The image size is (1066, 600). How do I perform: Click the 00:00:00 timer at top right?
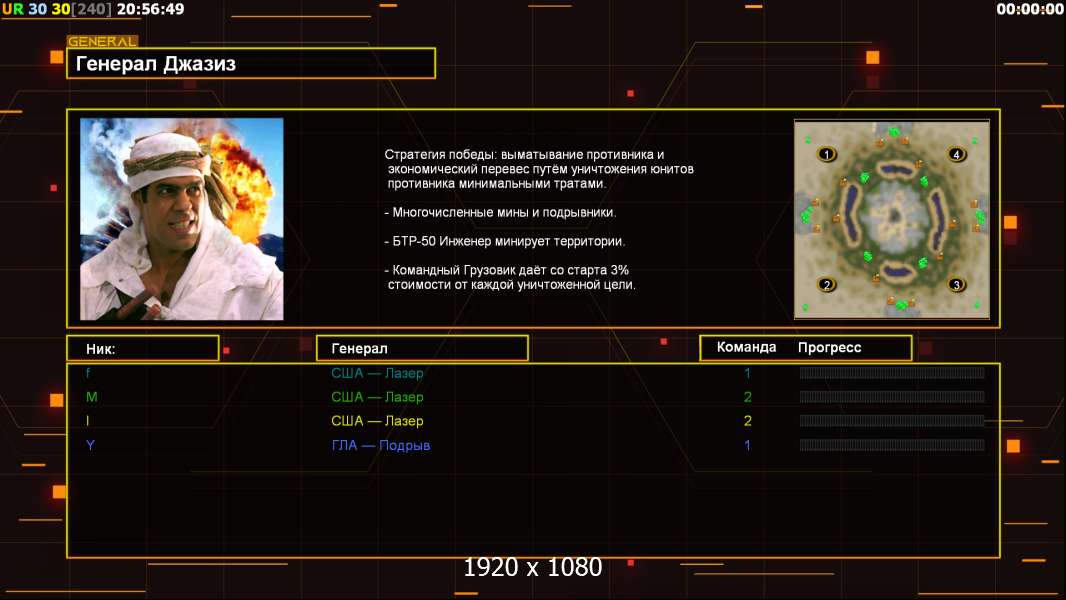click(x=1029, y=10)
